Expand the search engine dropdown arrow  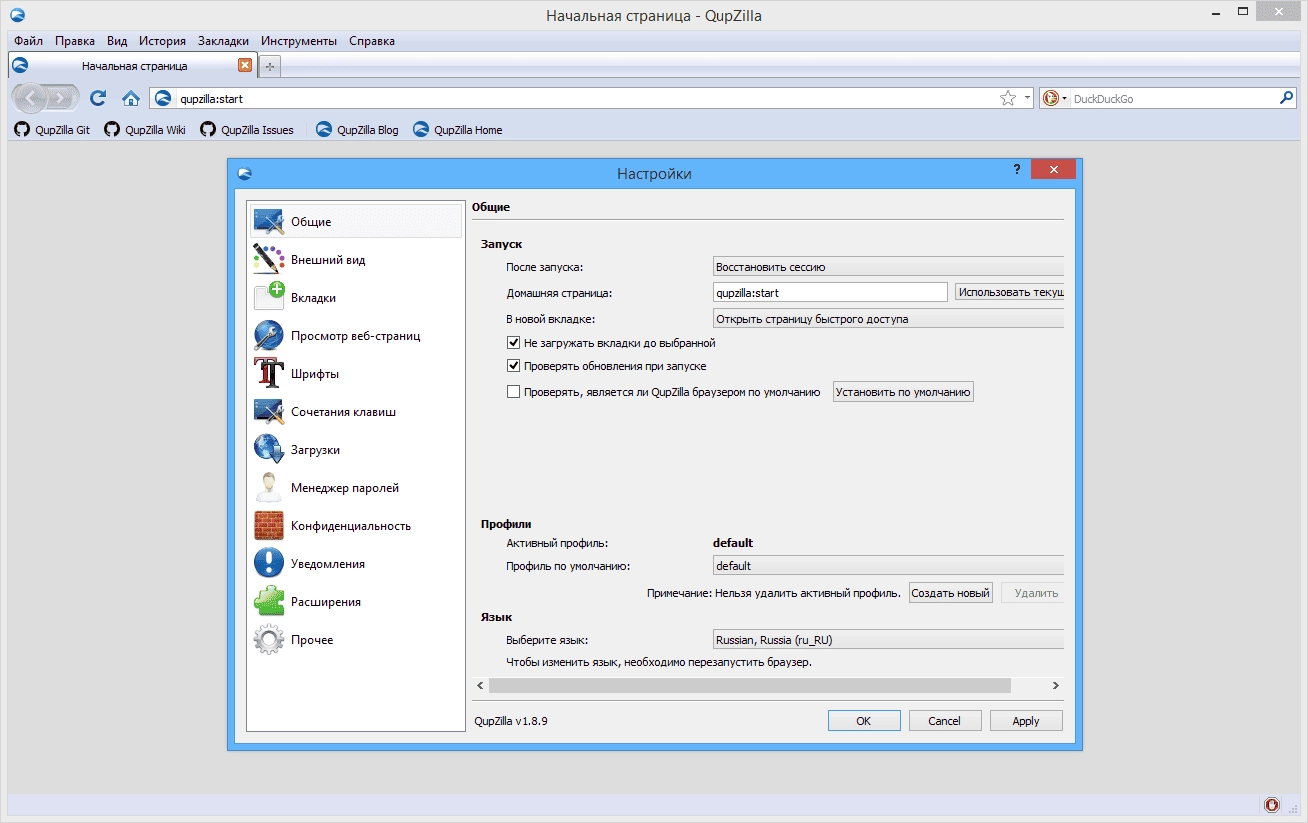(x=1065, y=99)
